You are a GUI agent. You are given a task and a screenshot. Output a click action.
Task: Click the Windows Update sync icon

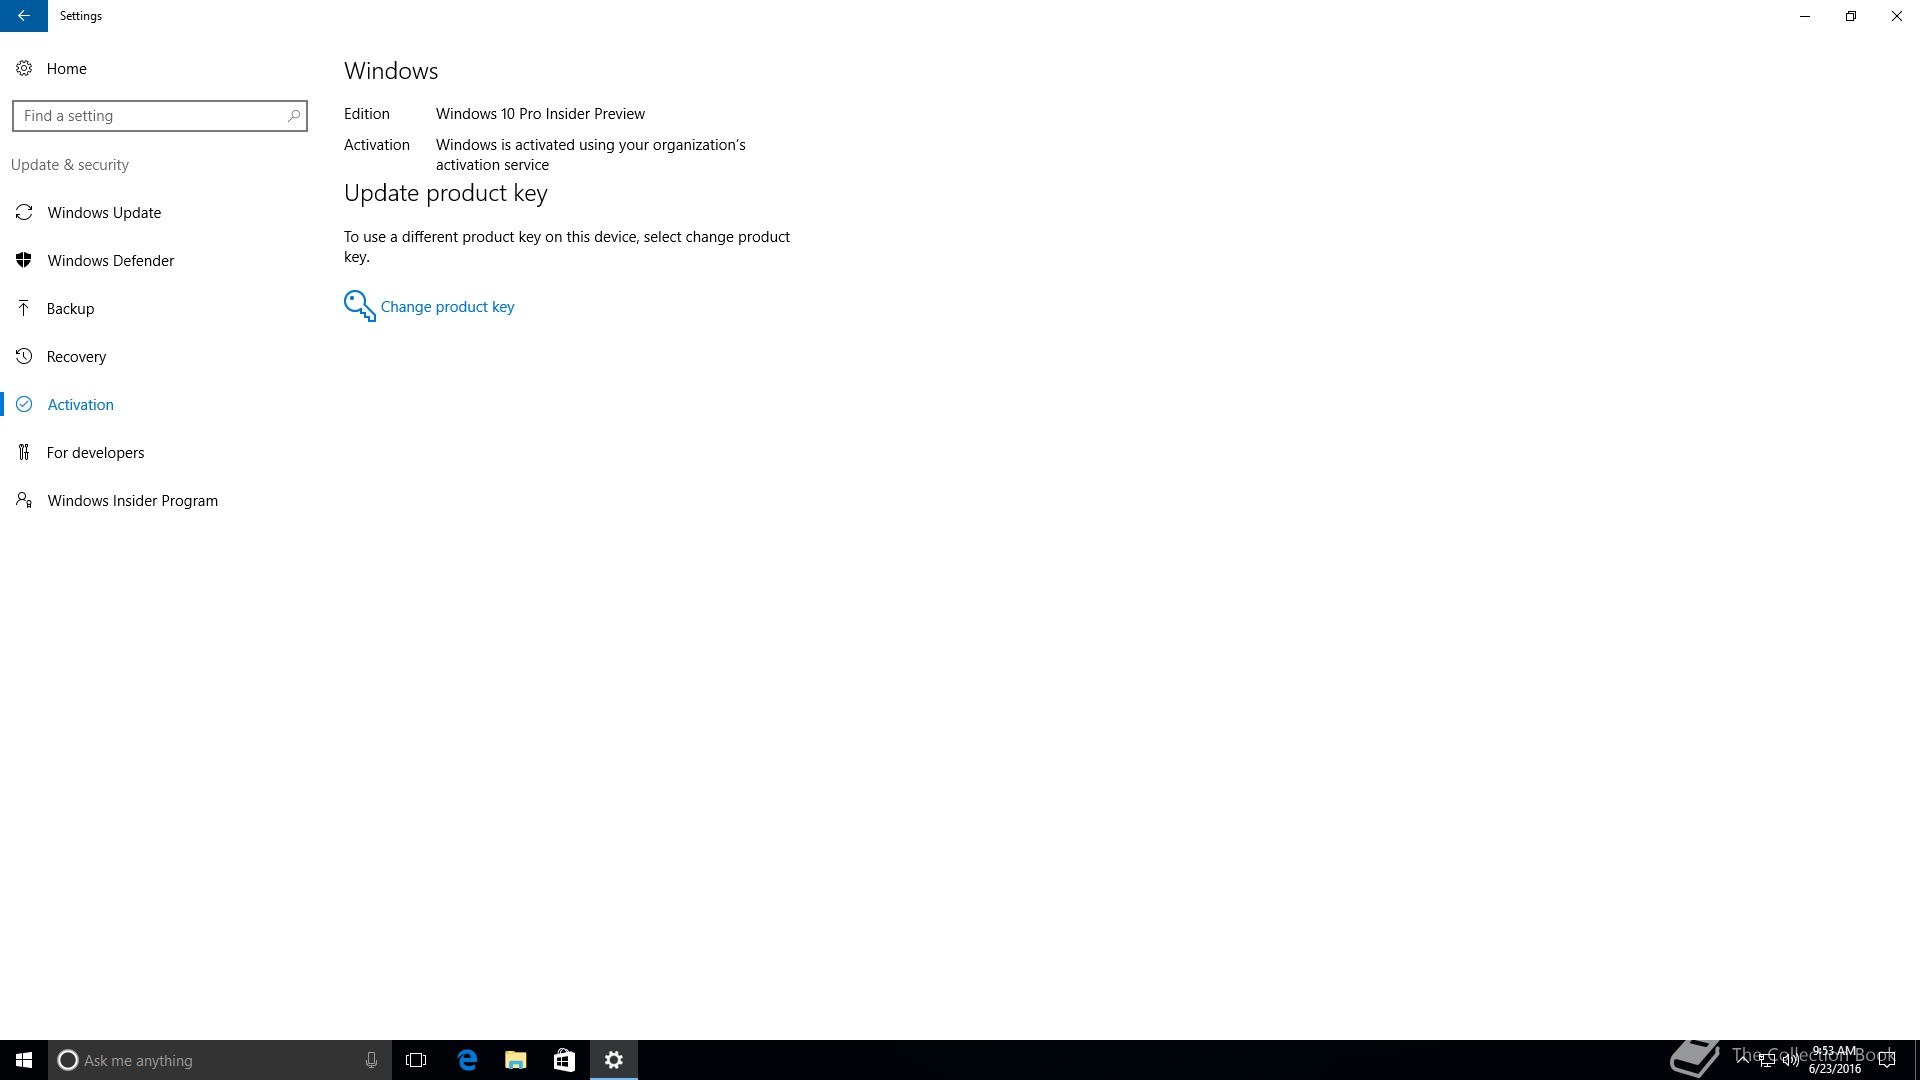24,212
